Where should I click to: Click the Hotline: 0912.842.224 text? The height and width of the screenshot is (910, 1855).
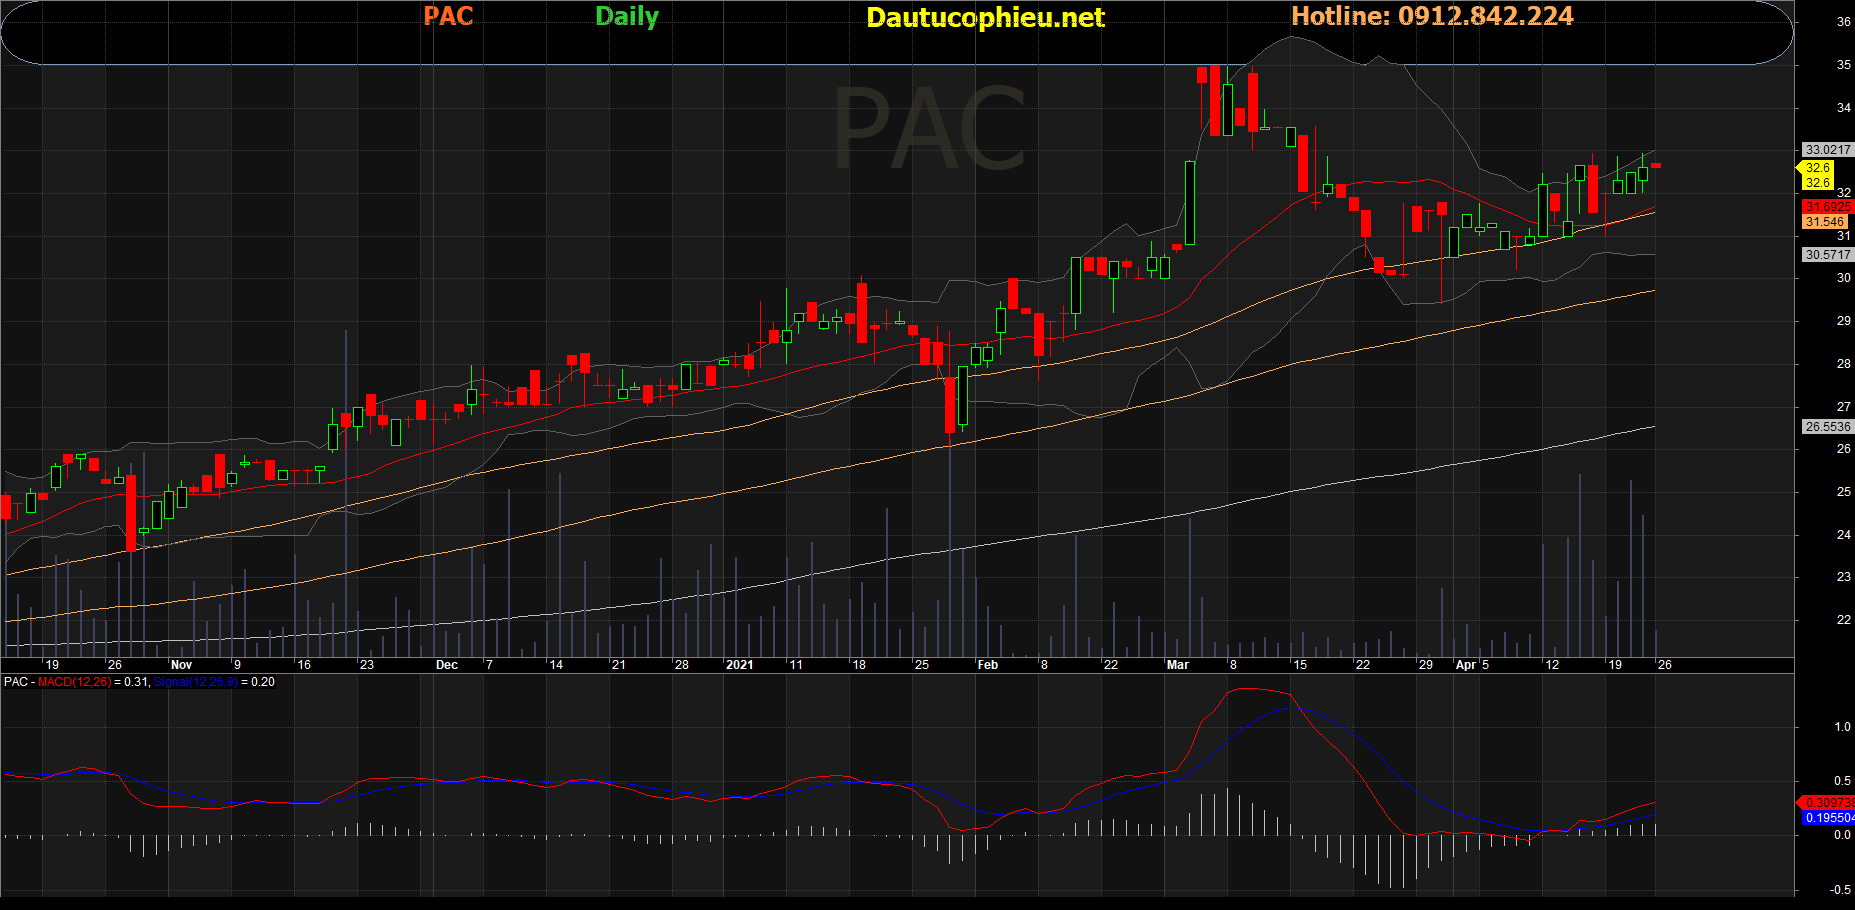(x=1432, y=16)
